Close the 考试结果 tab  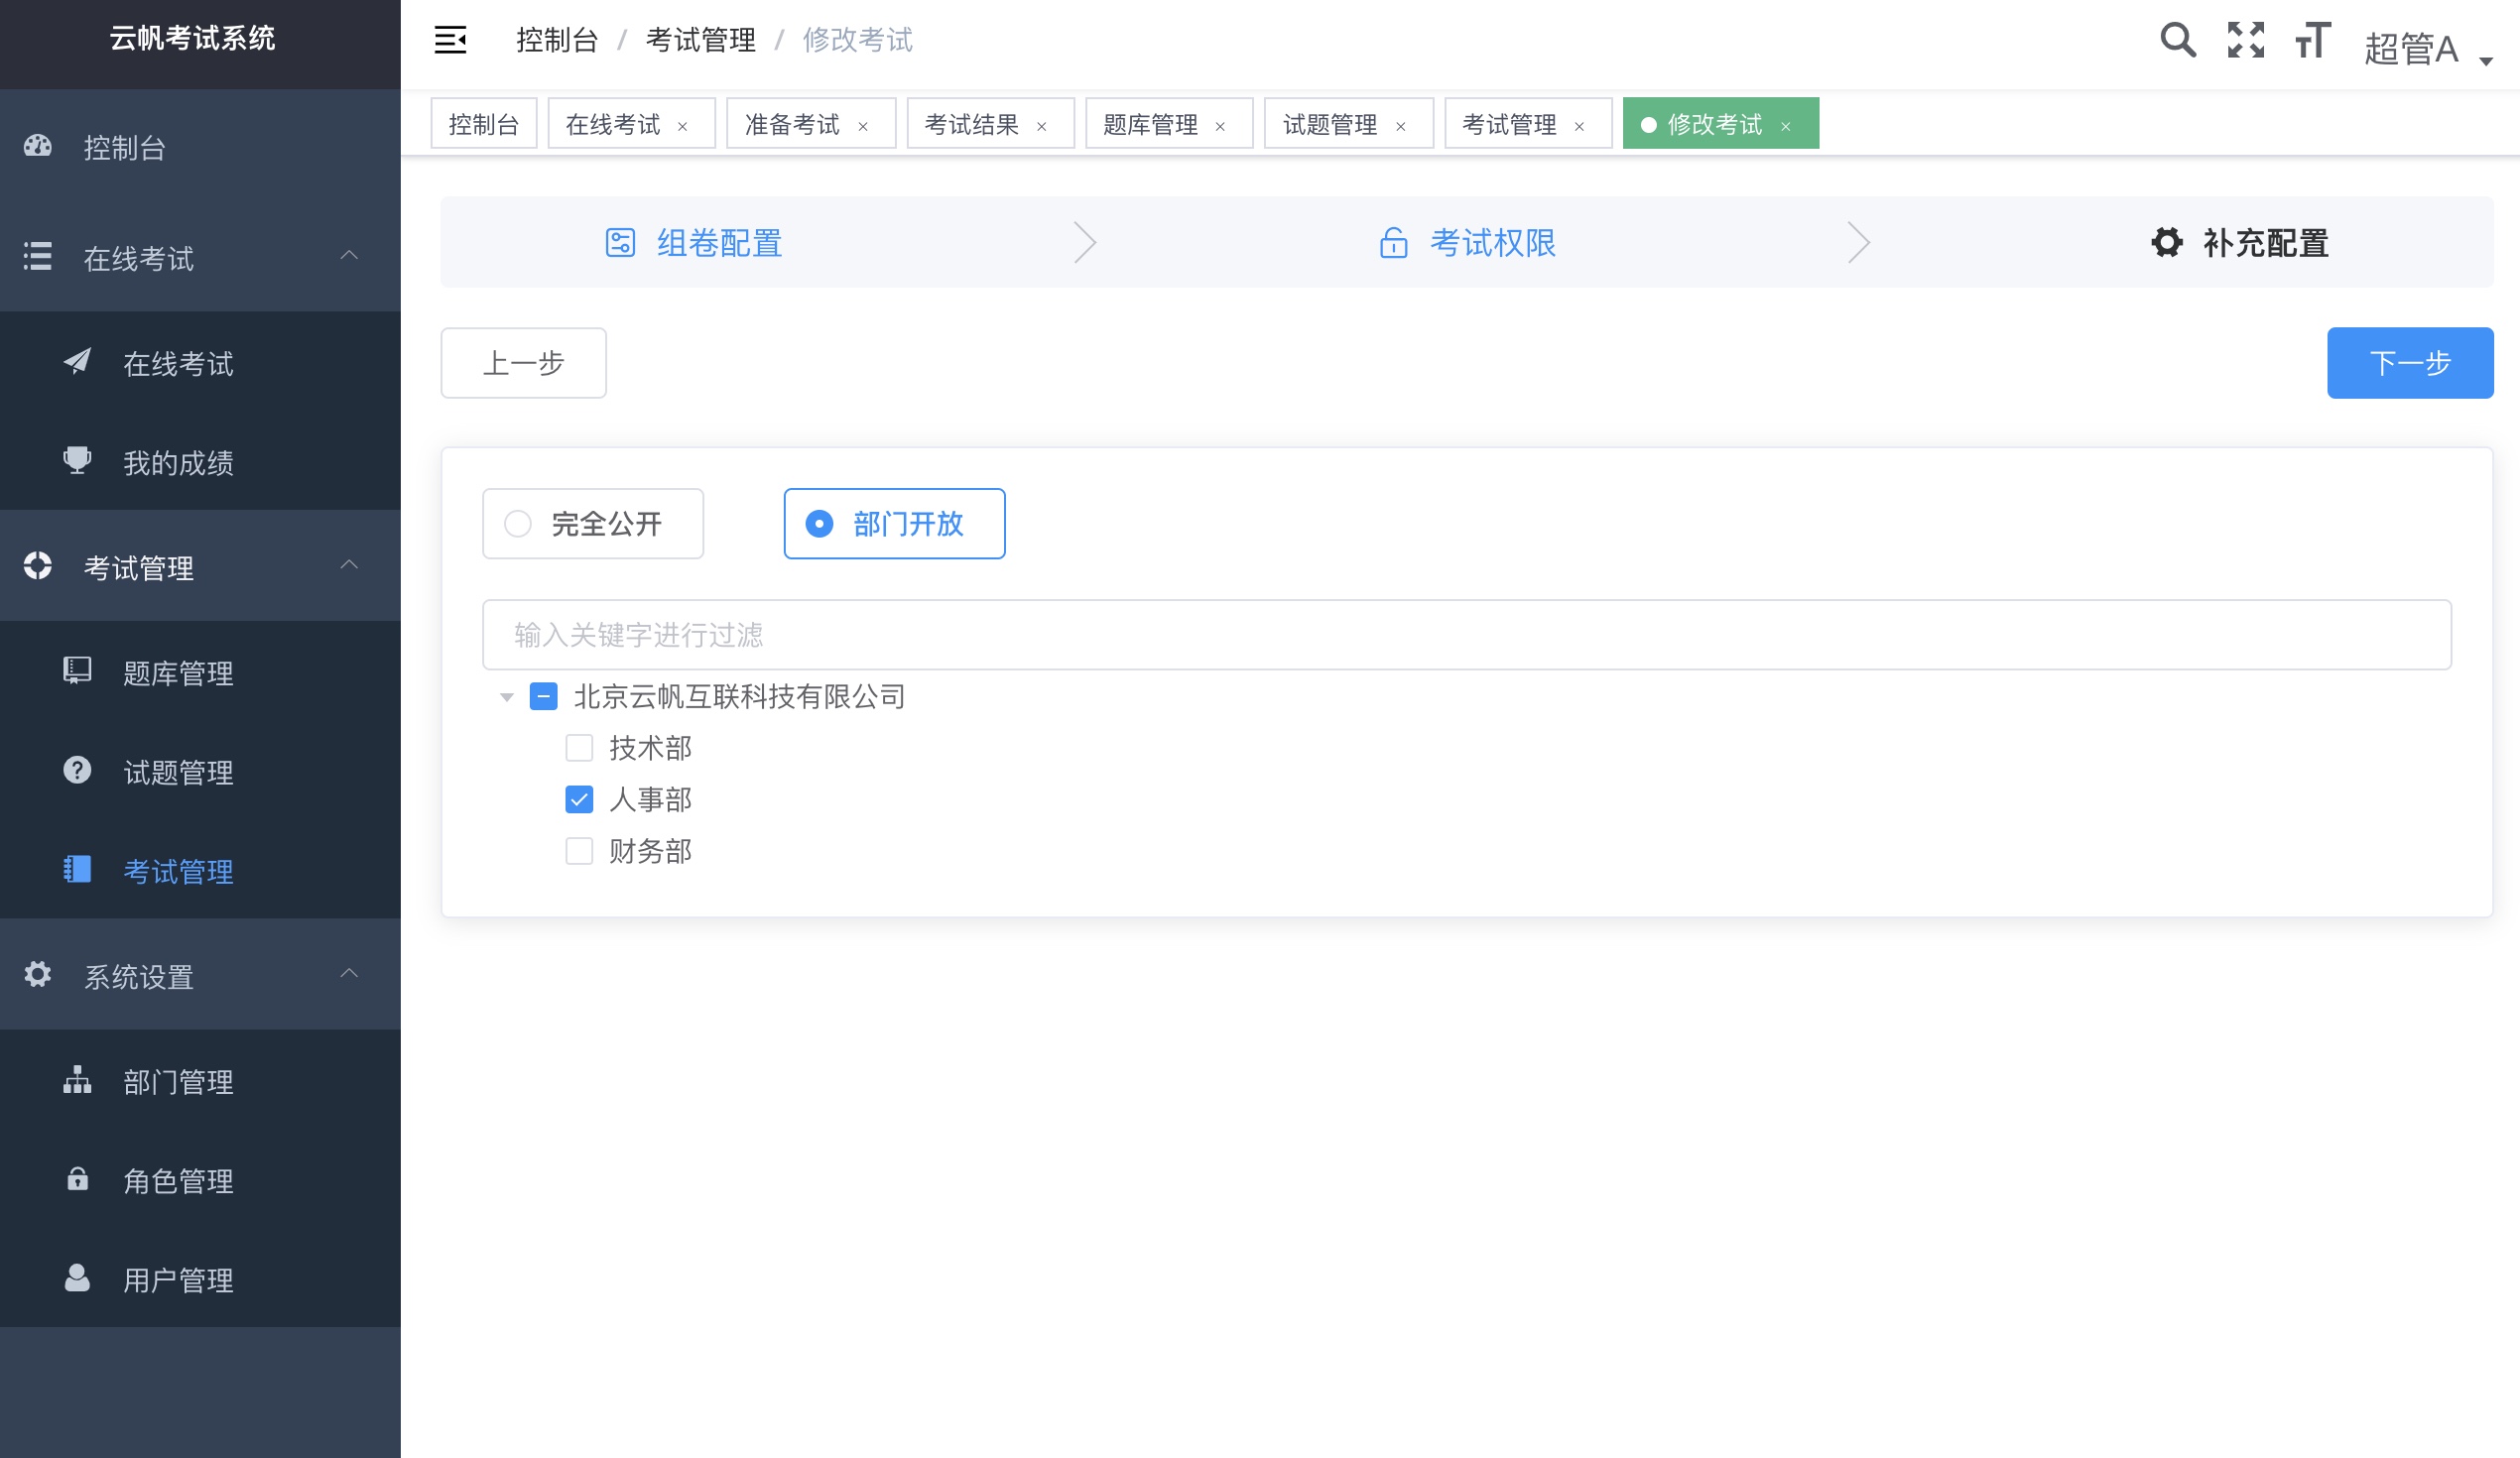pyautogui.click(x=1043, y=125)
